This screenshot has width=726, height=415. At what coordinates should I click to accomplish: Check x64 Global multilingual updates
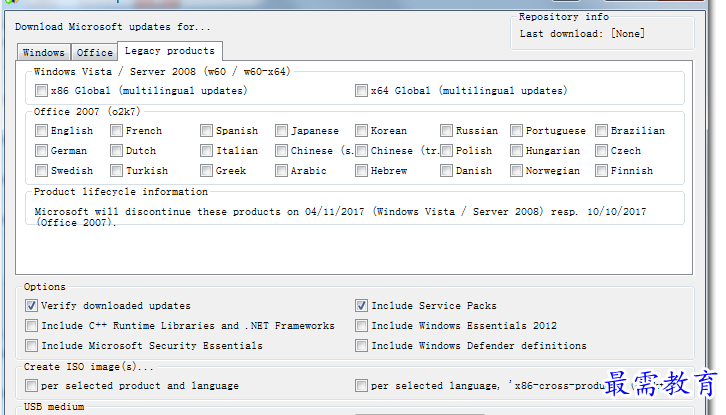pyautogui.click(x=361, y=90)
